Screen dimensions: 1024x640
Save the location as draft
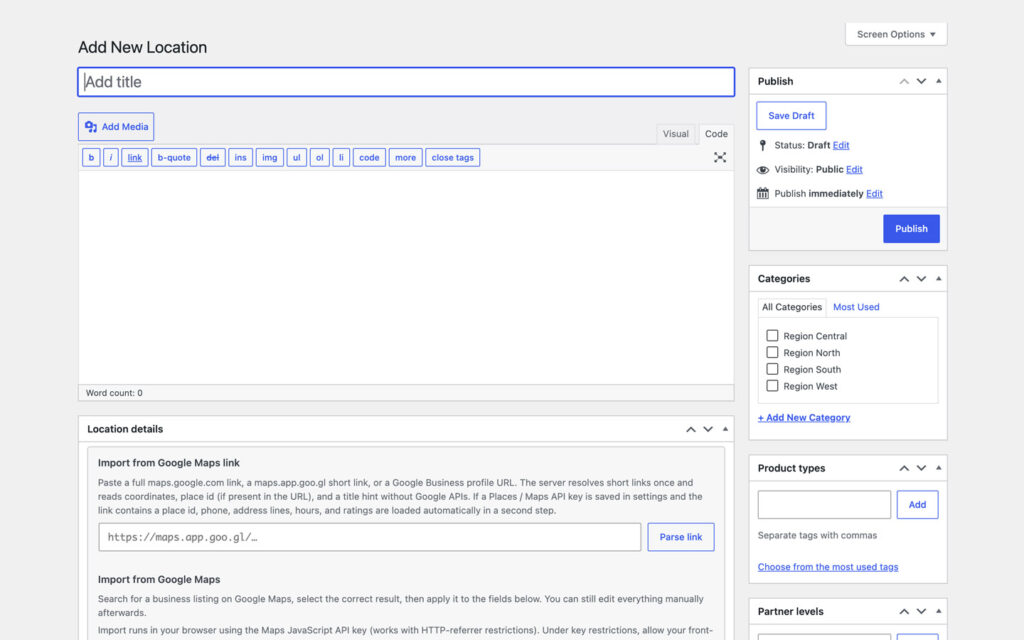(x=791, y=116)
